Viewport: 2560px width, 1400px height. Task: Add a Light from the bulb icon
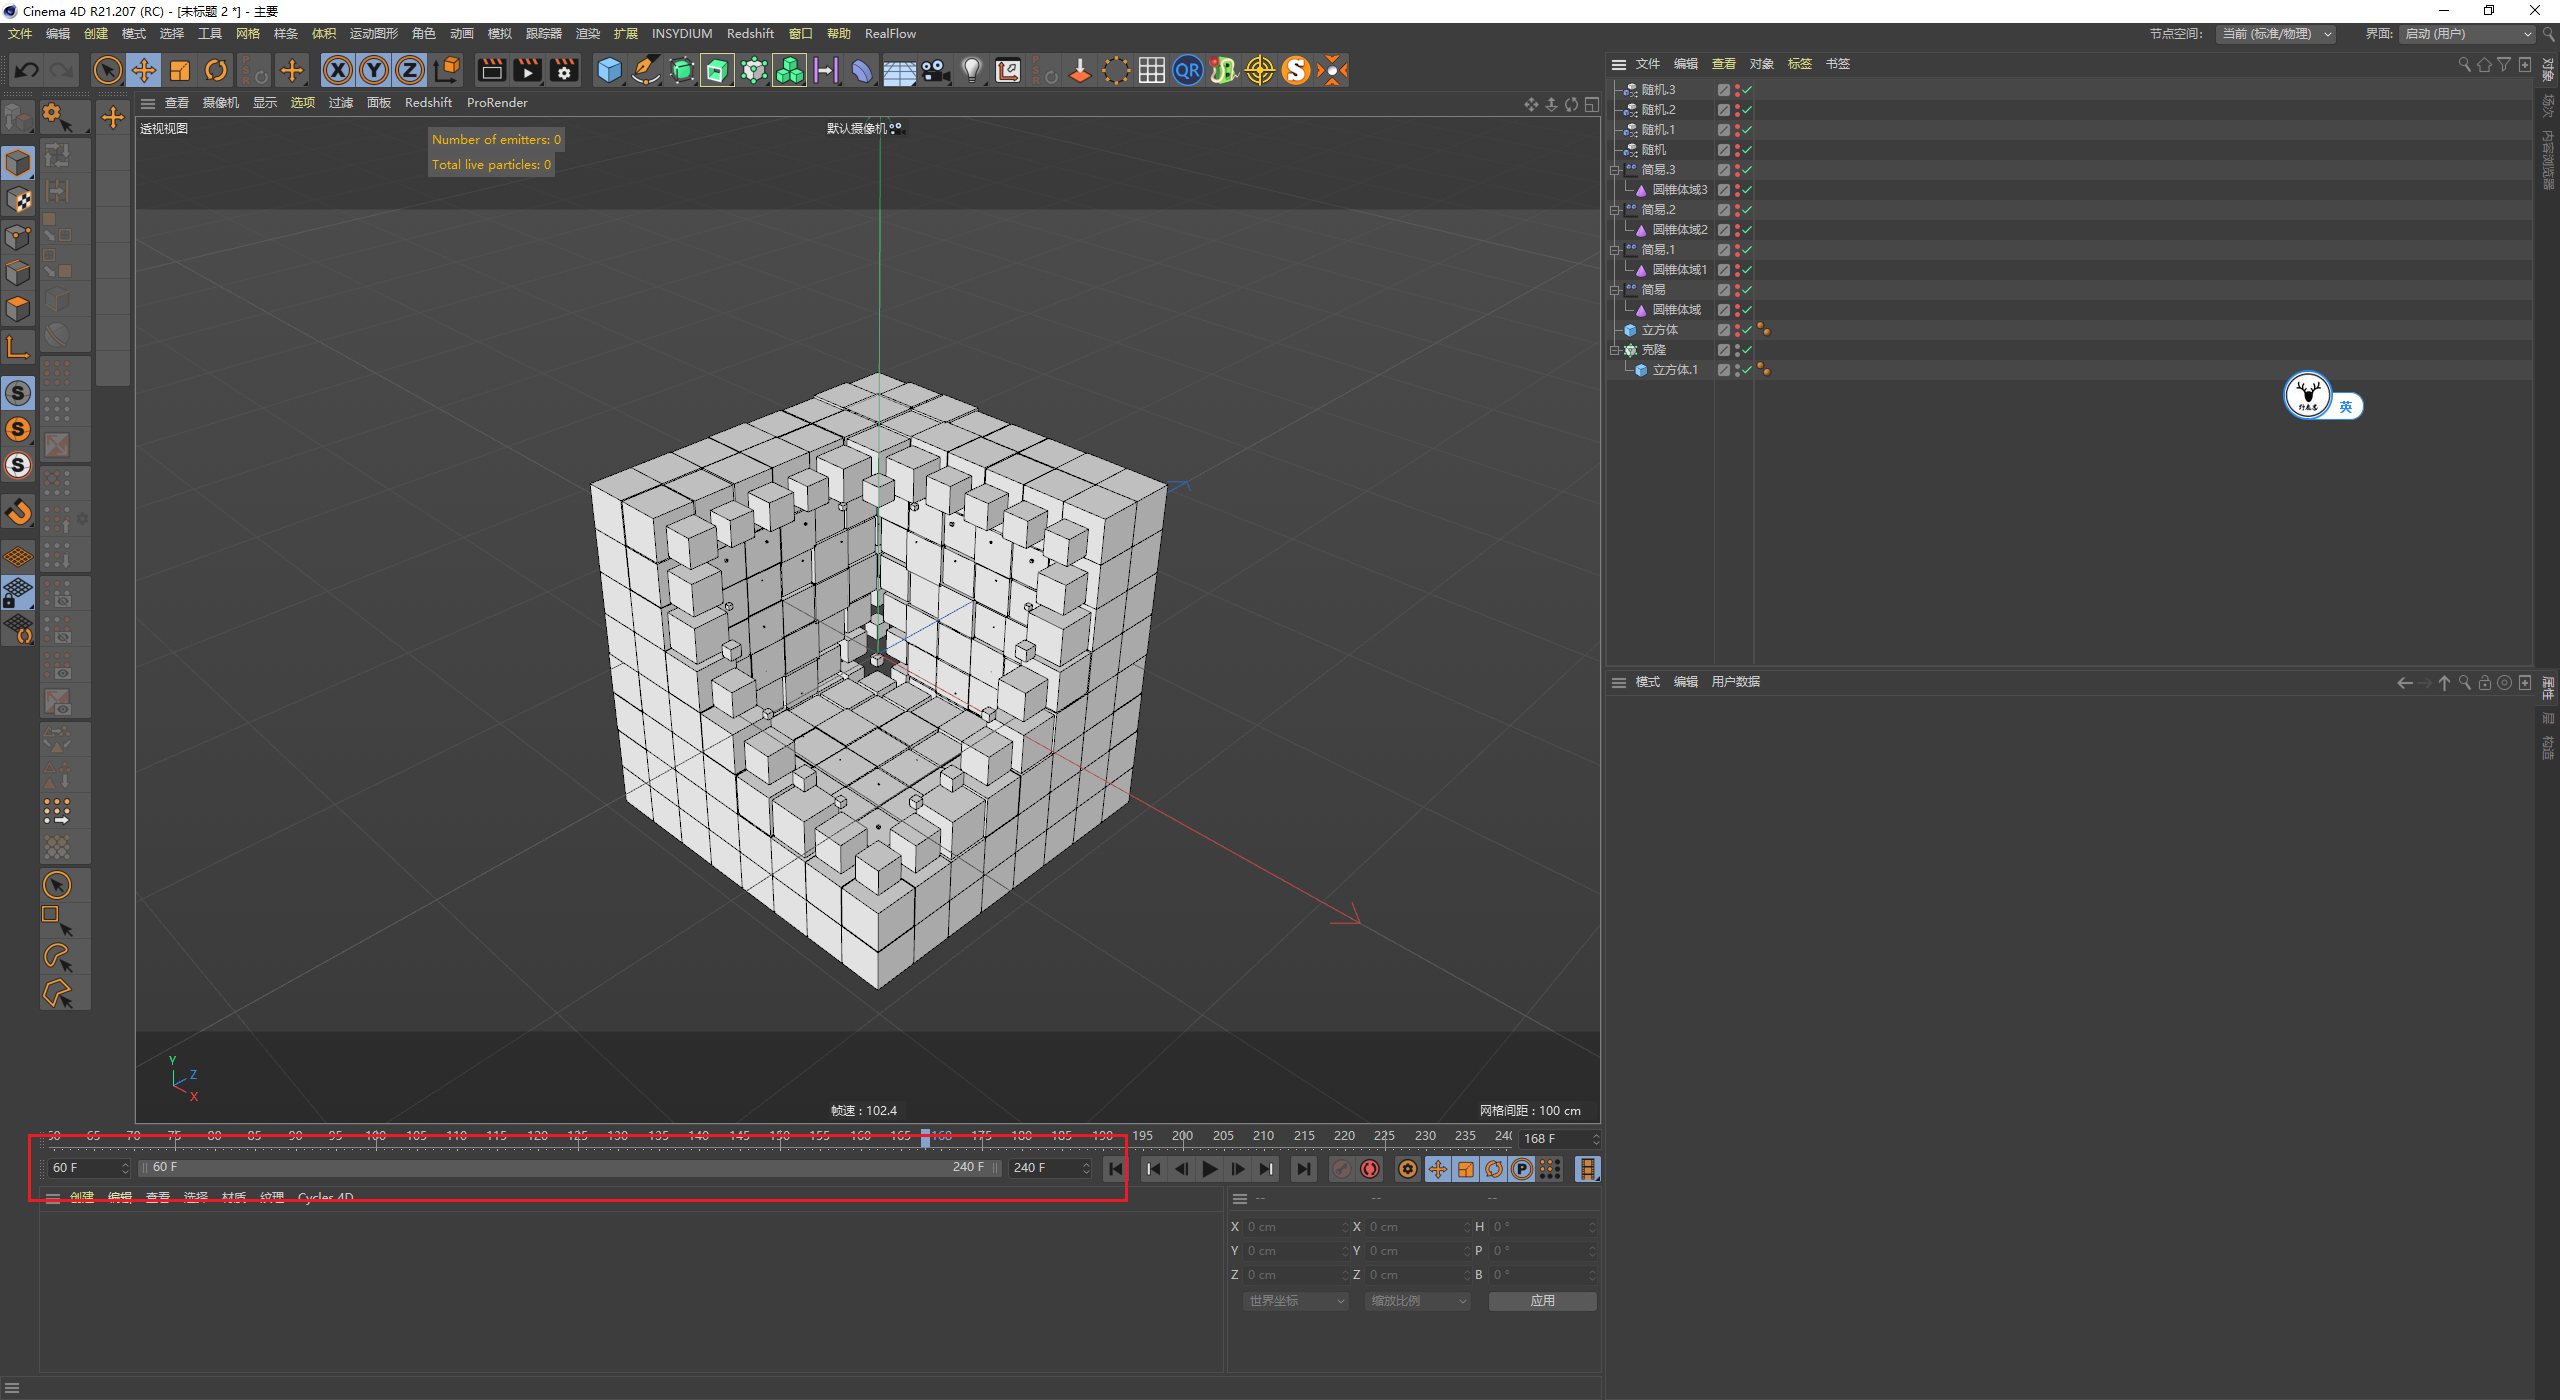[971, 70]
